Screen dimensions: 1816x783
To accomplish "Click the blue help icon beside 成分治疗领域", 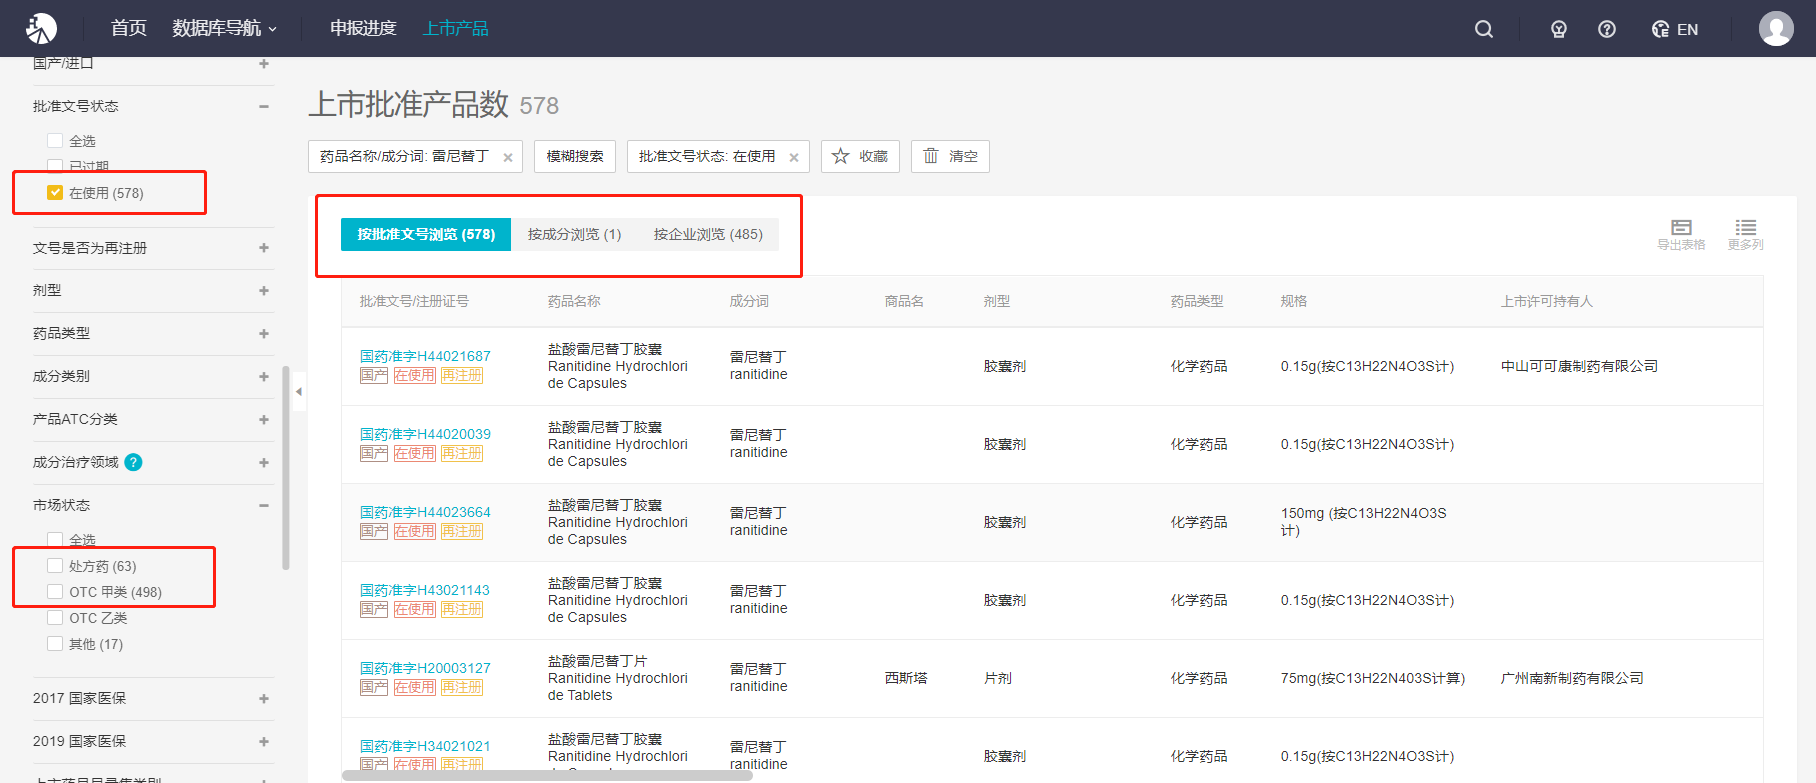I will (x=133, y=462).
